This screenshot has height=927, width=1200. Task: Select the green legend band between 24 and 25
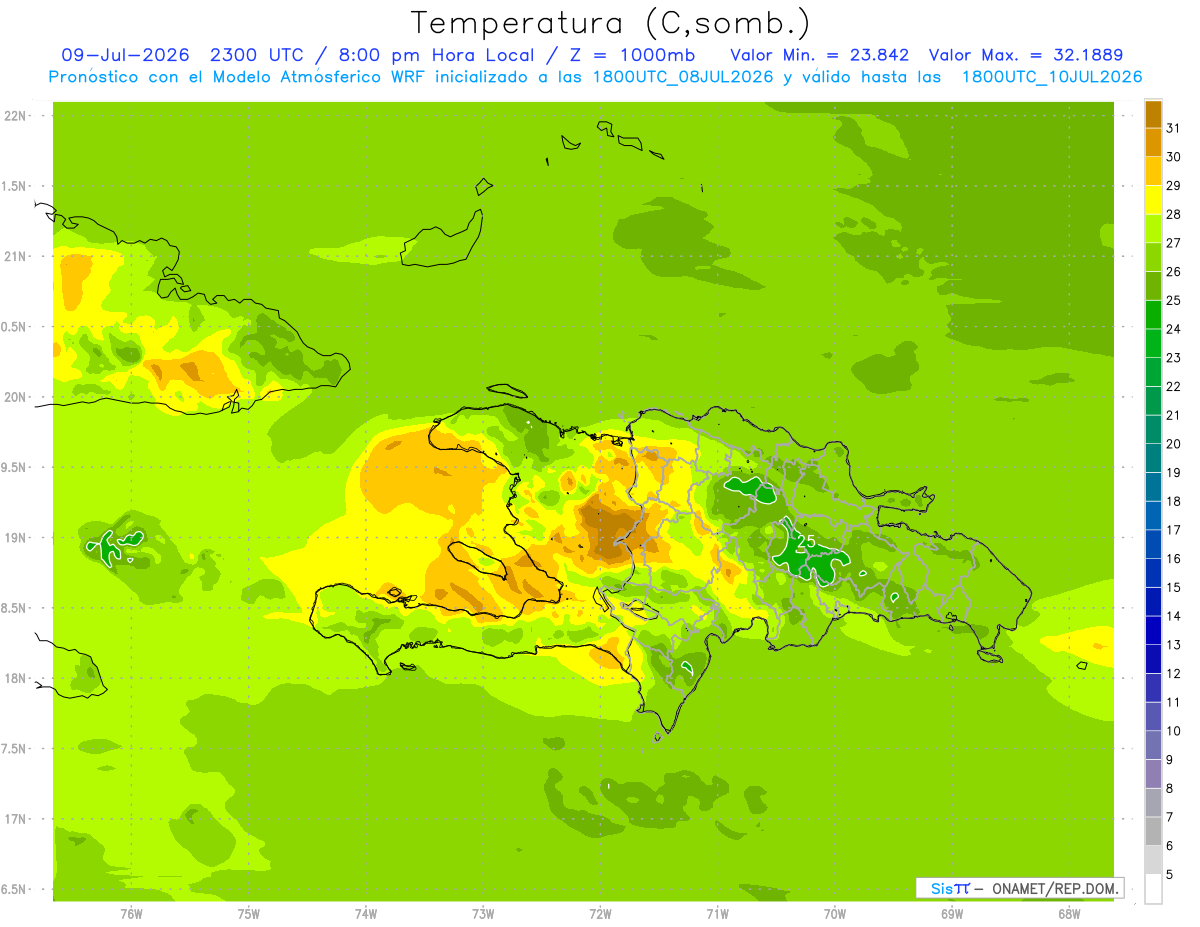(x=1153, y=314)
